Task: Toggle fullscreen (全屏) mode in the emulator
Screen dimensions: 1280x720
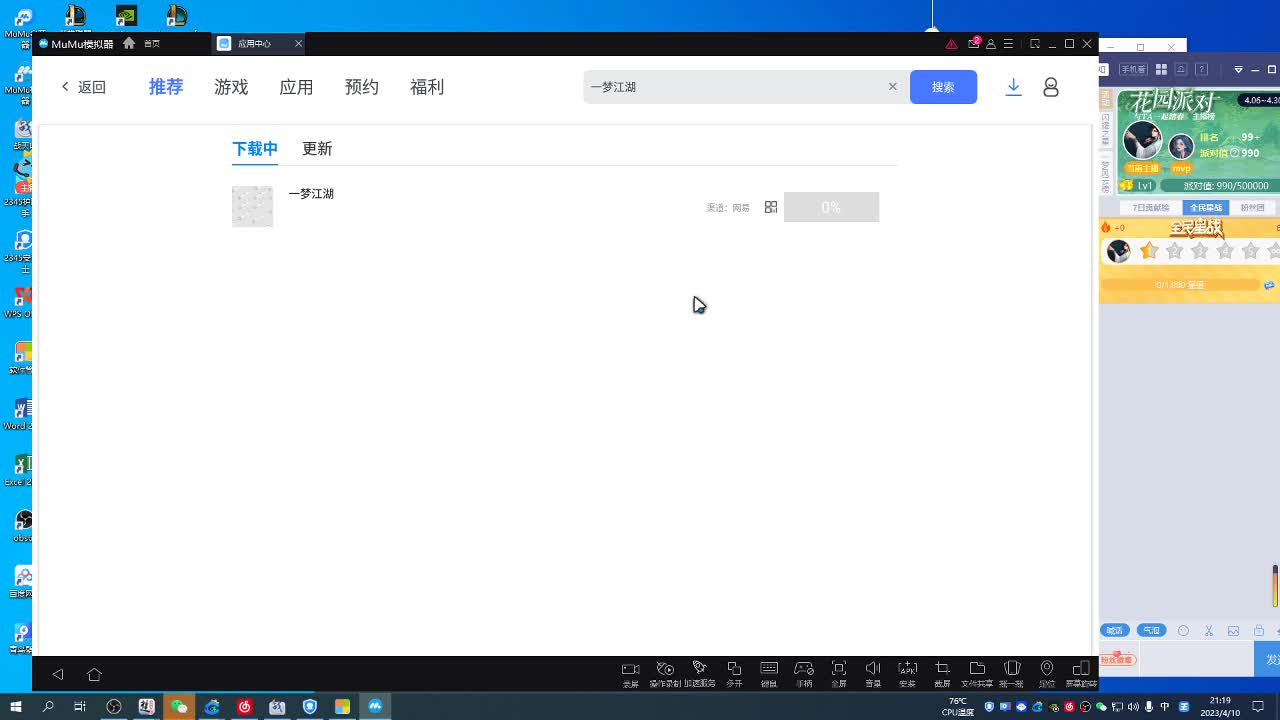Action: pos(839,674)
